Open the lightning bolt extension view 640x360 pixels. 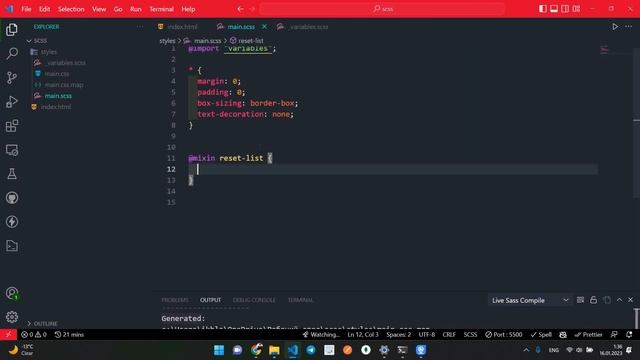[x=12, y=222]
